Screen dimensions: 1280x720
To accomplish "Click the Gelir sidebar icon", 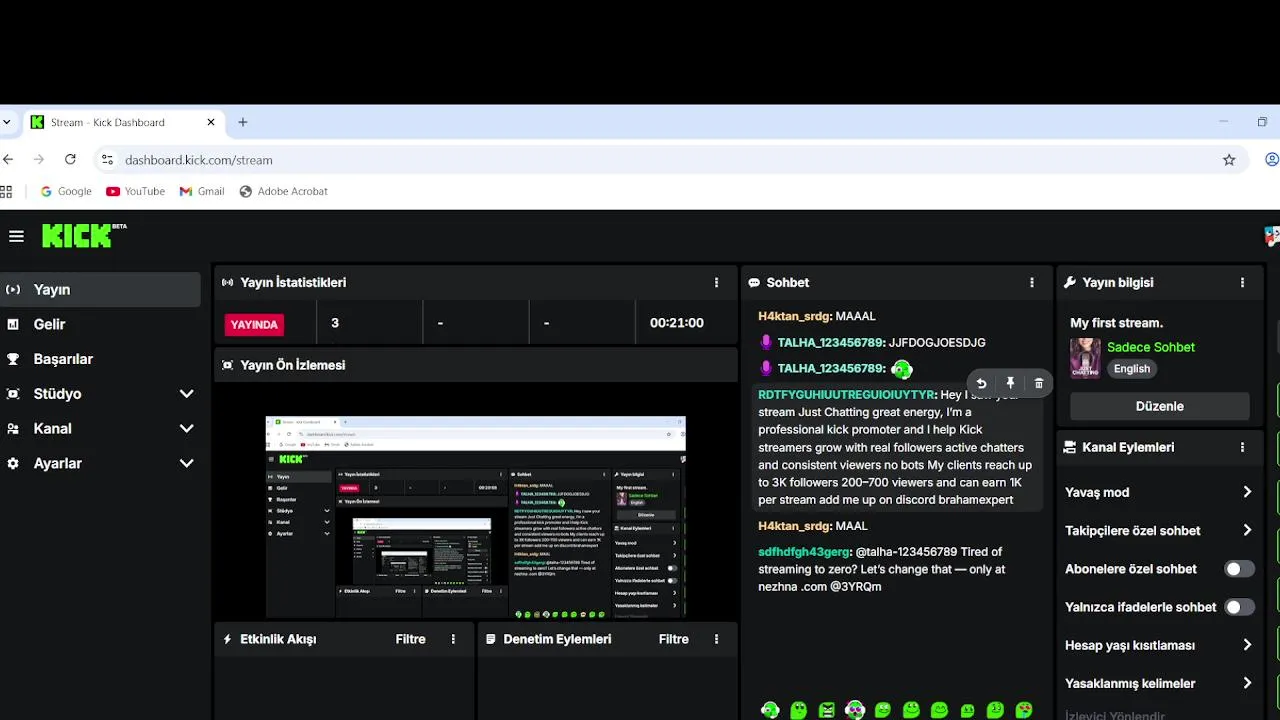I will tap(13, 324).
